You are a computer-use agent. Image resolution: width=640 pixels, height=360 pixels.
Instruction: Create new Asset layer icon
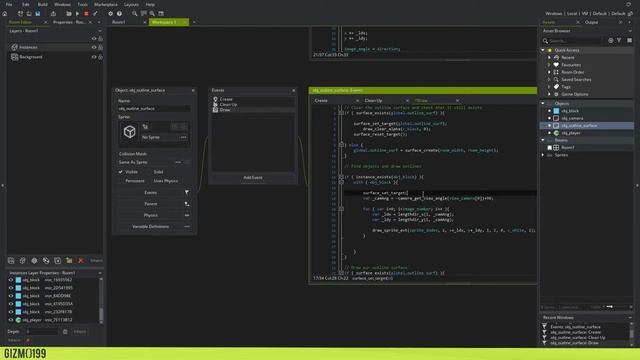pos(58,260)
